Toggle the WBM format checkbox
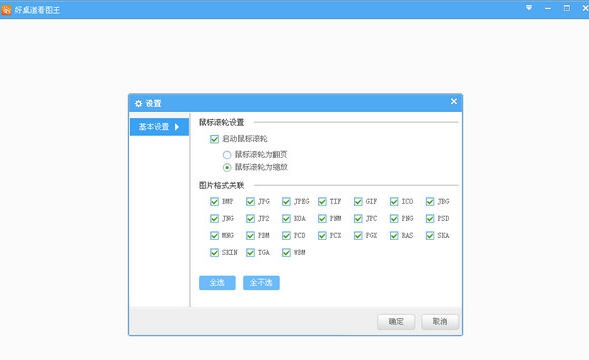The image size is (589, 360). click(286, 253)
